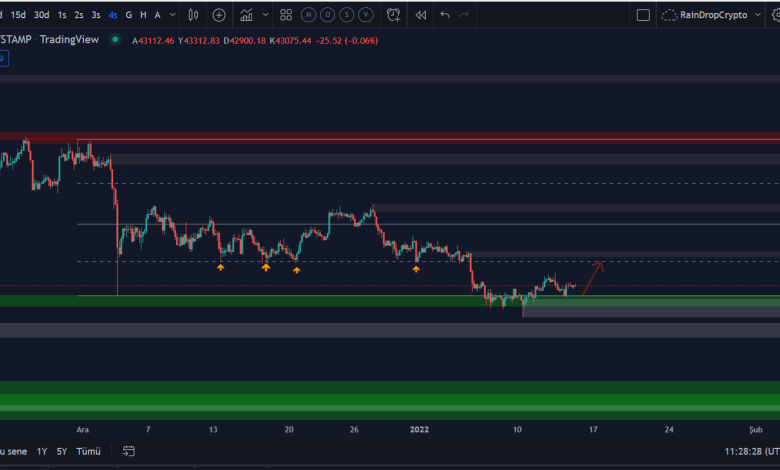Switch to the 30d timeframe
This screenshot has width=780, height=470.
[41, 15]
